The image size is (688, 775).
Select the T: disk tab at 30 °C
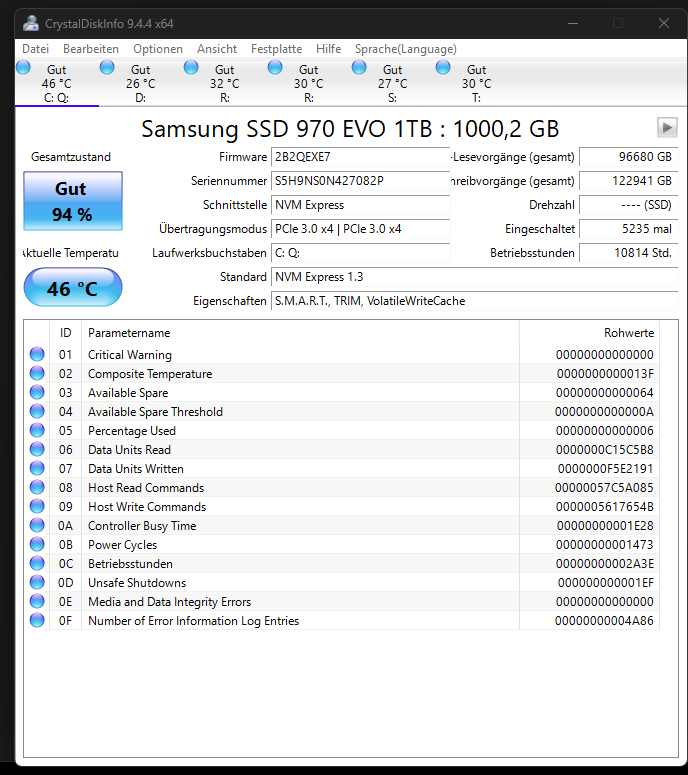click(x=476, y=83)
